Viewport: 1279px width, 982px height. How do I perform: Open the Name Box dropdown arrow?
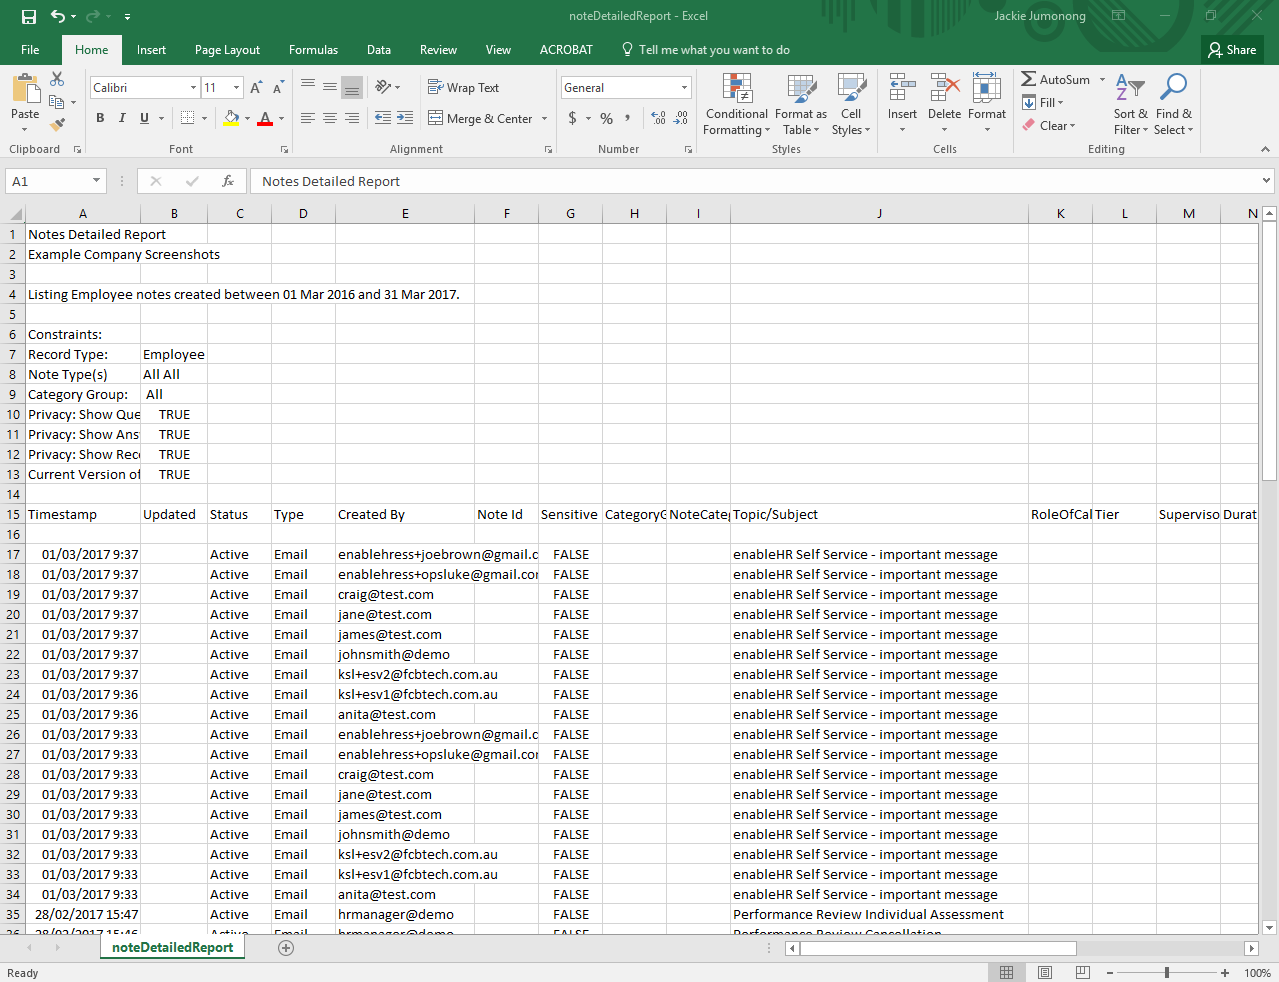97,181
